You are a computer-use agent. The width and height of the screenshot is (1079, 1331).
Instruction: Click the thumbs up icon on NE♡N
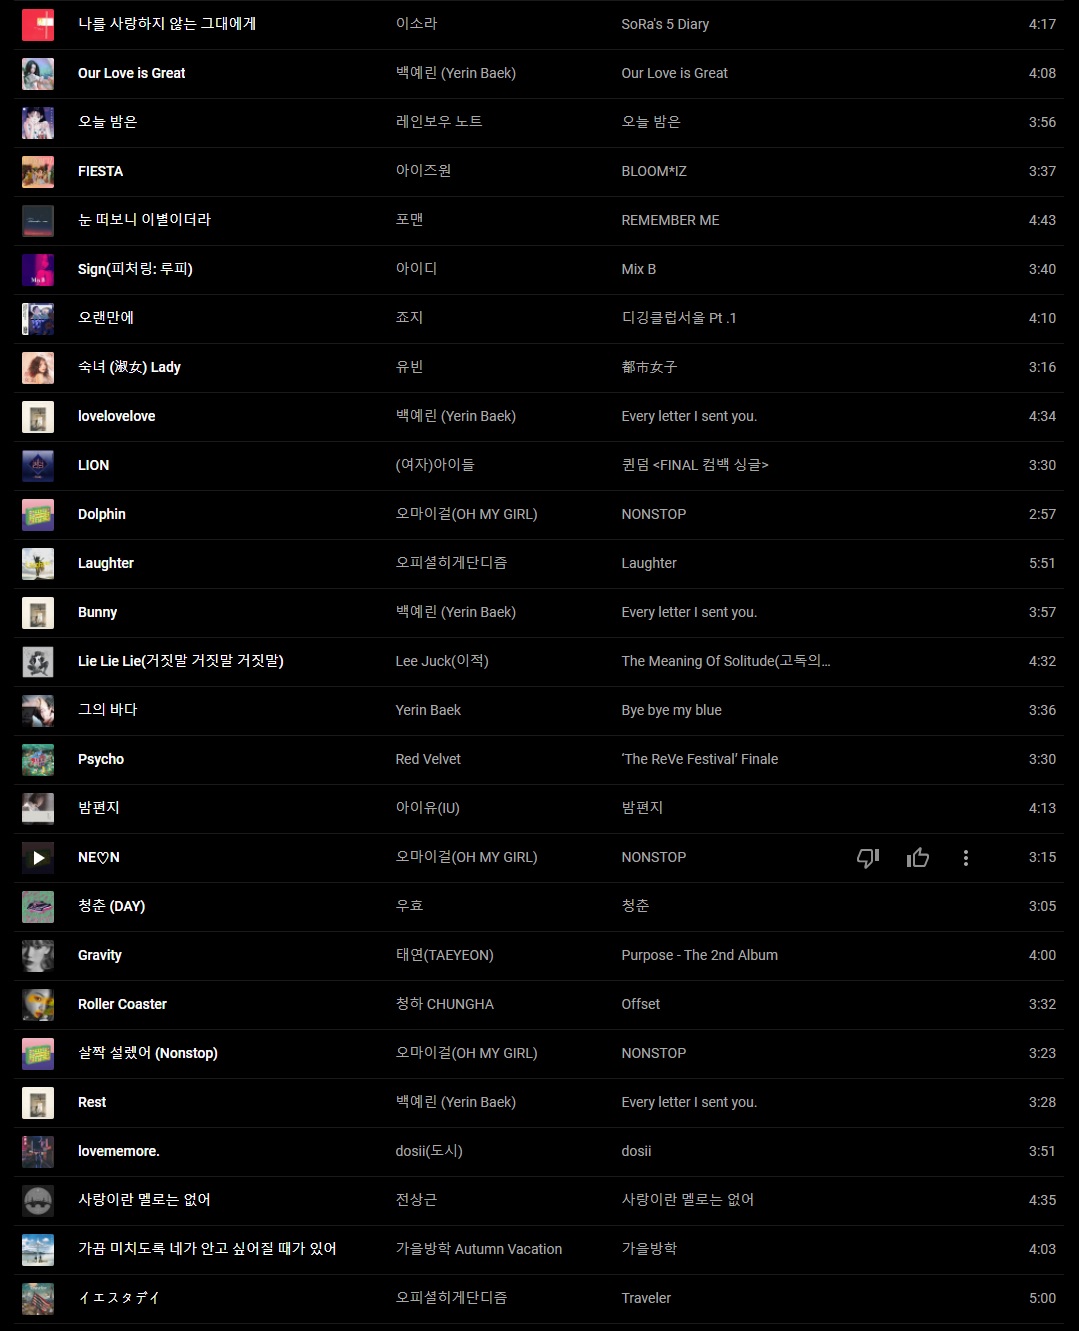(x=917, y=858)
